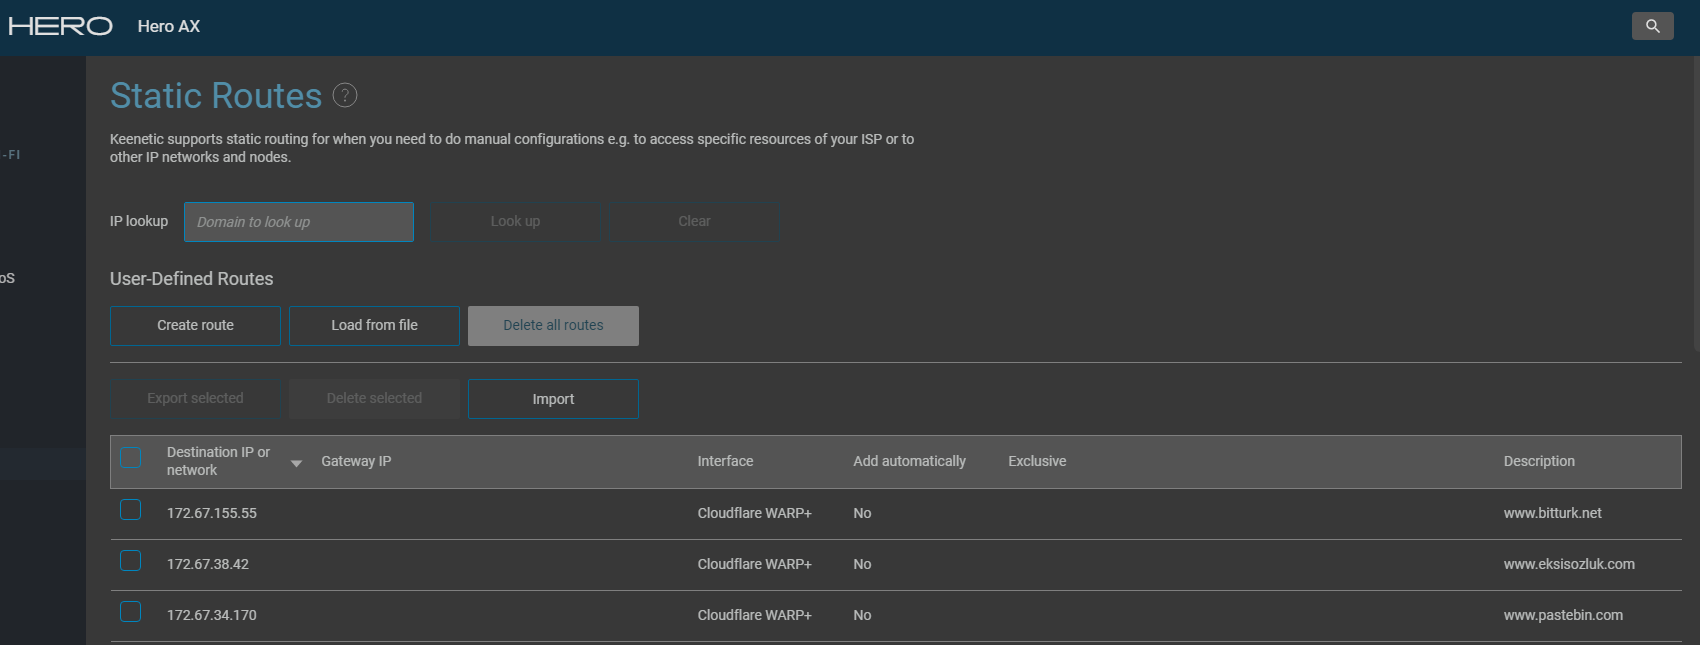Click the Import button

pyautogui.click(x=553, y=399)
